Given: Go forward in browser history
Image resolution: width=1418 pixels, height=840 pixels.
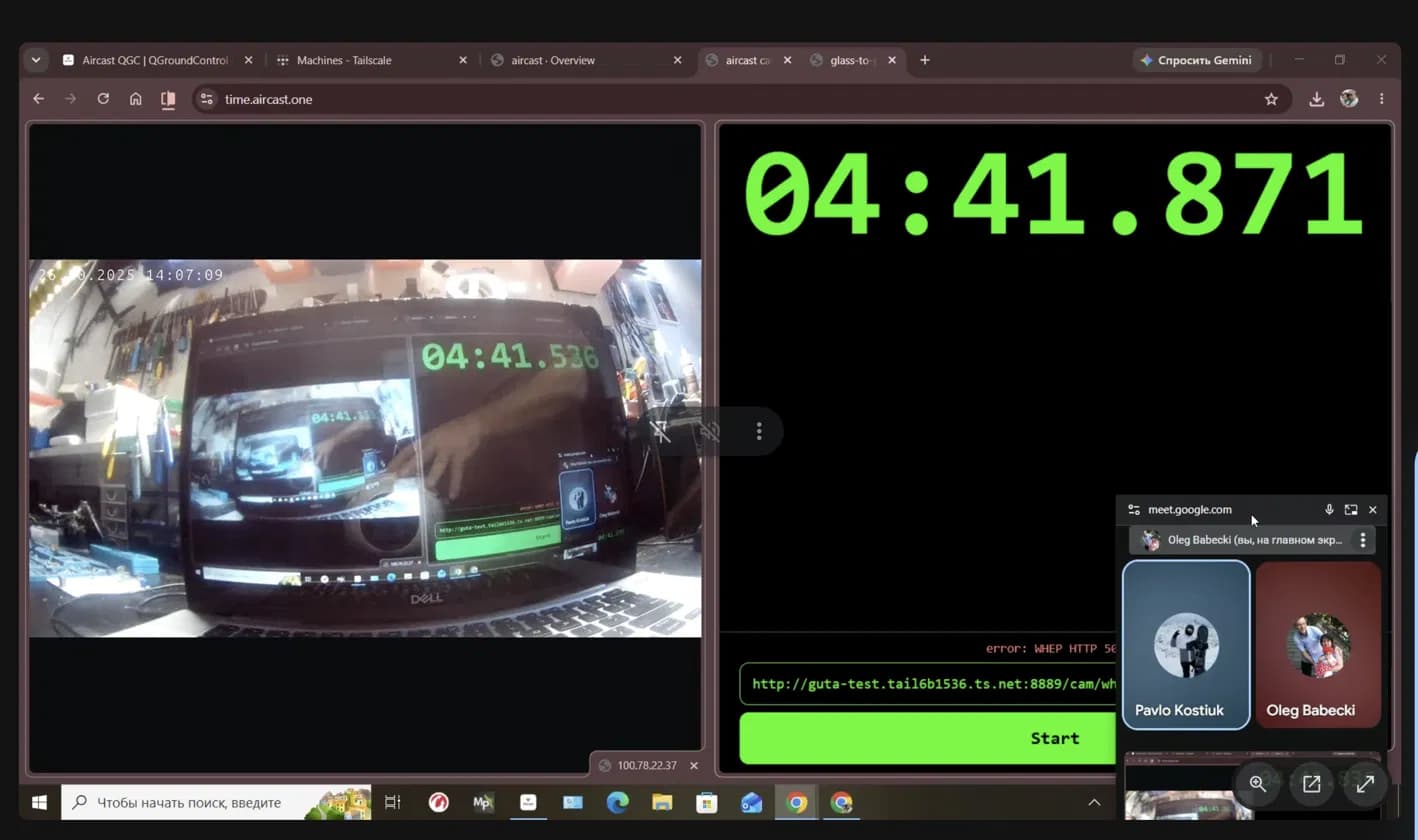Looking at the screenshot, I should coord(70,99).
